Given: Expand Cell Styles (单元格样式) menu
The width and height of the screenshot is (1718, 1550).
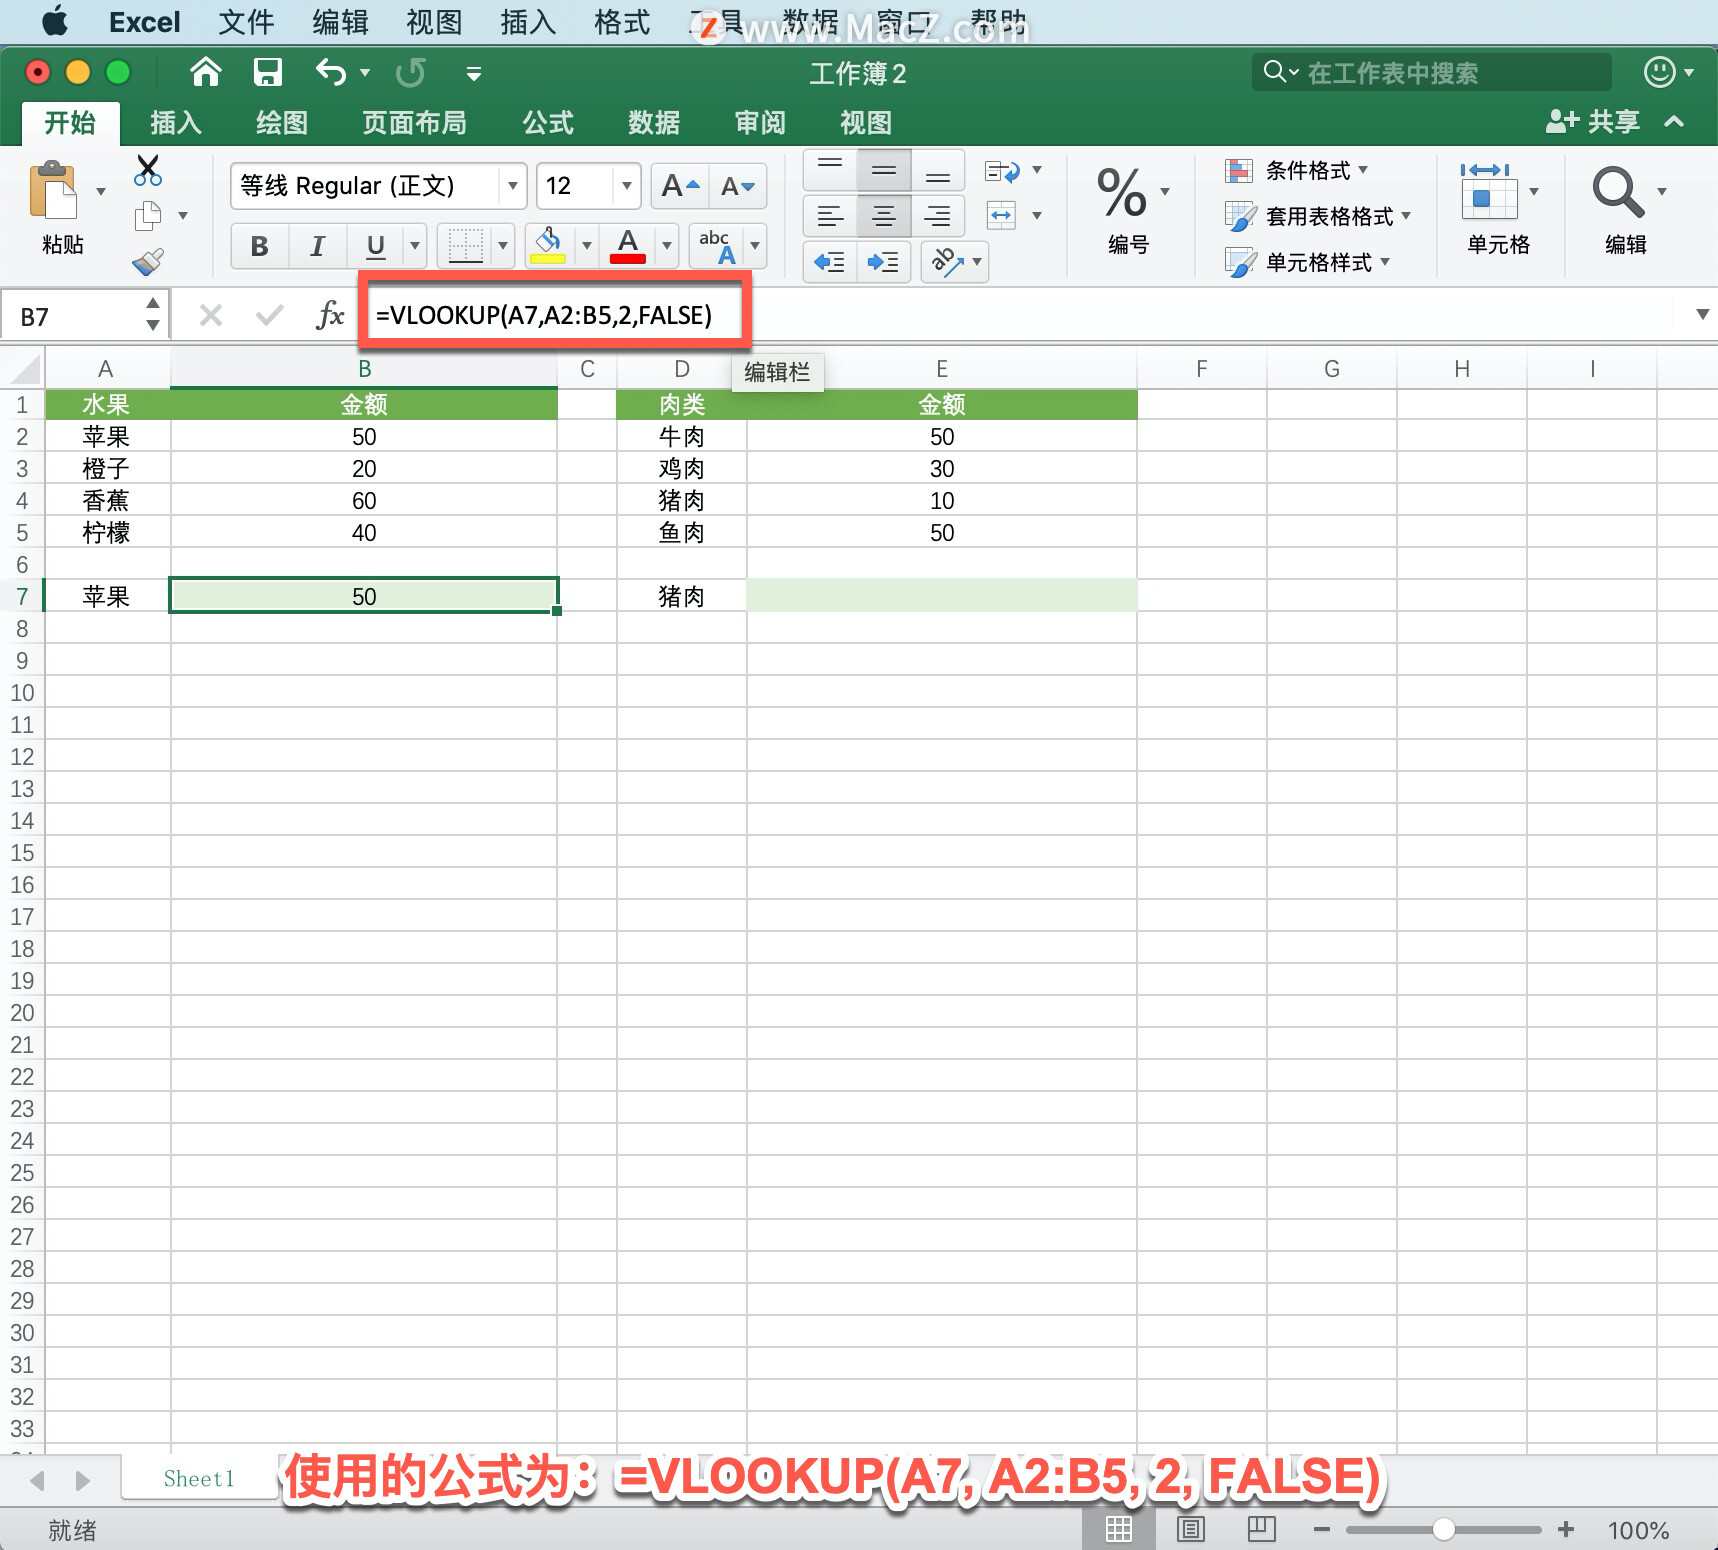Looking at the screenshot, I should 1308,262.
